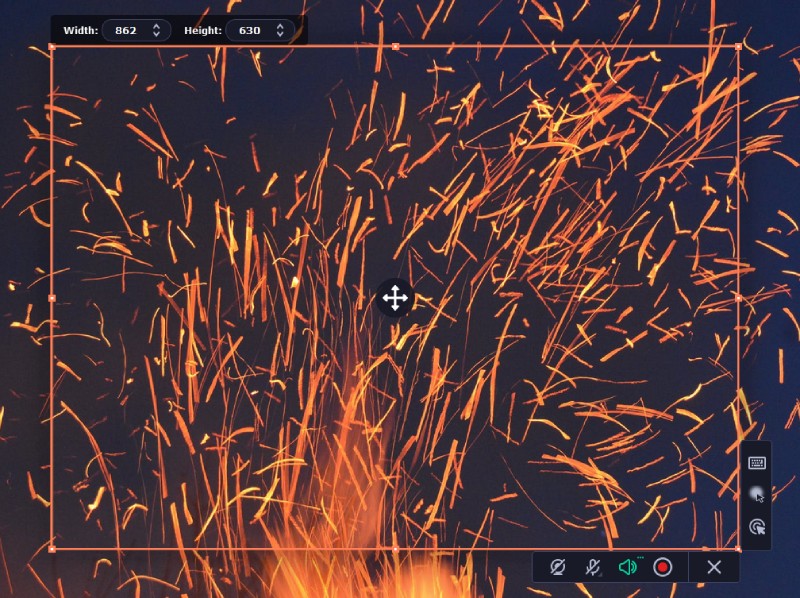
Task: Increase Height with the up arrow
Action: (x=280, y=26)
